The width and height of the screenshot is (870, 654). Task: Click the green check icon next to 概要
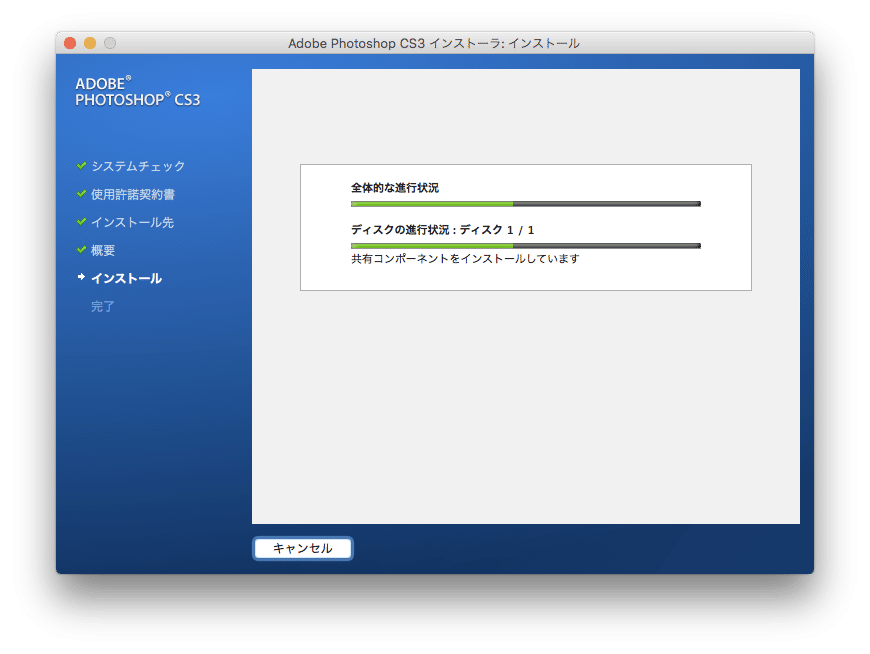(x=79, y=251)
